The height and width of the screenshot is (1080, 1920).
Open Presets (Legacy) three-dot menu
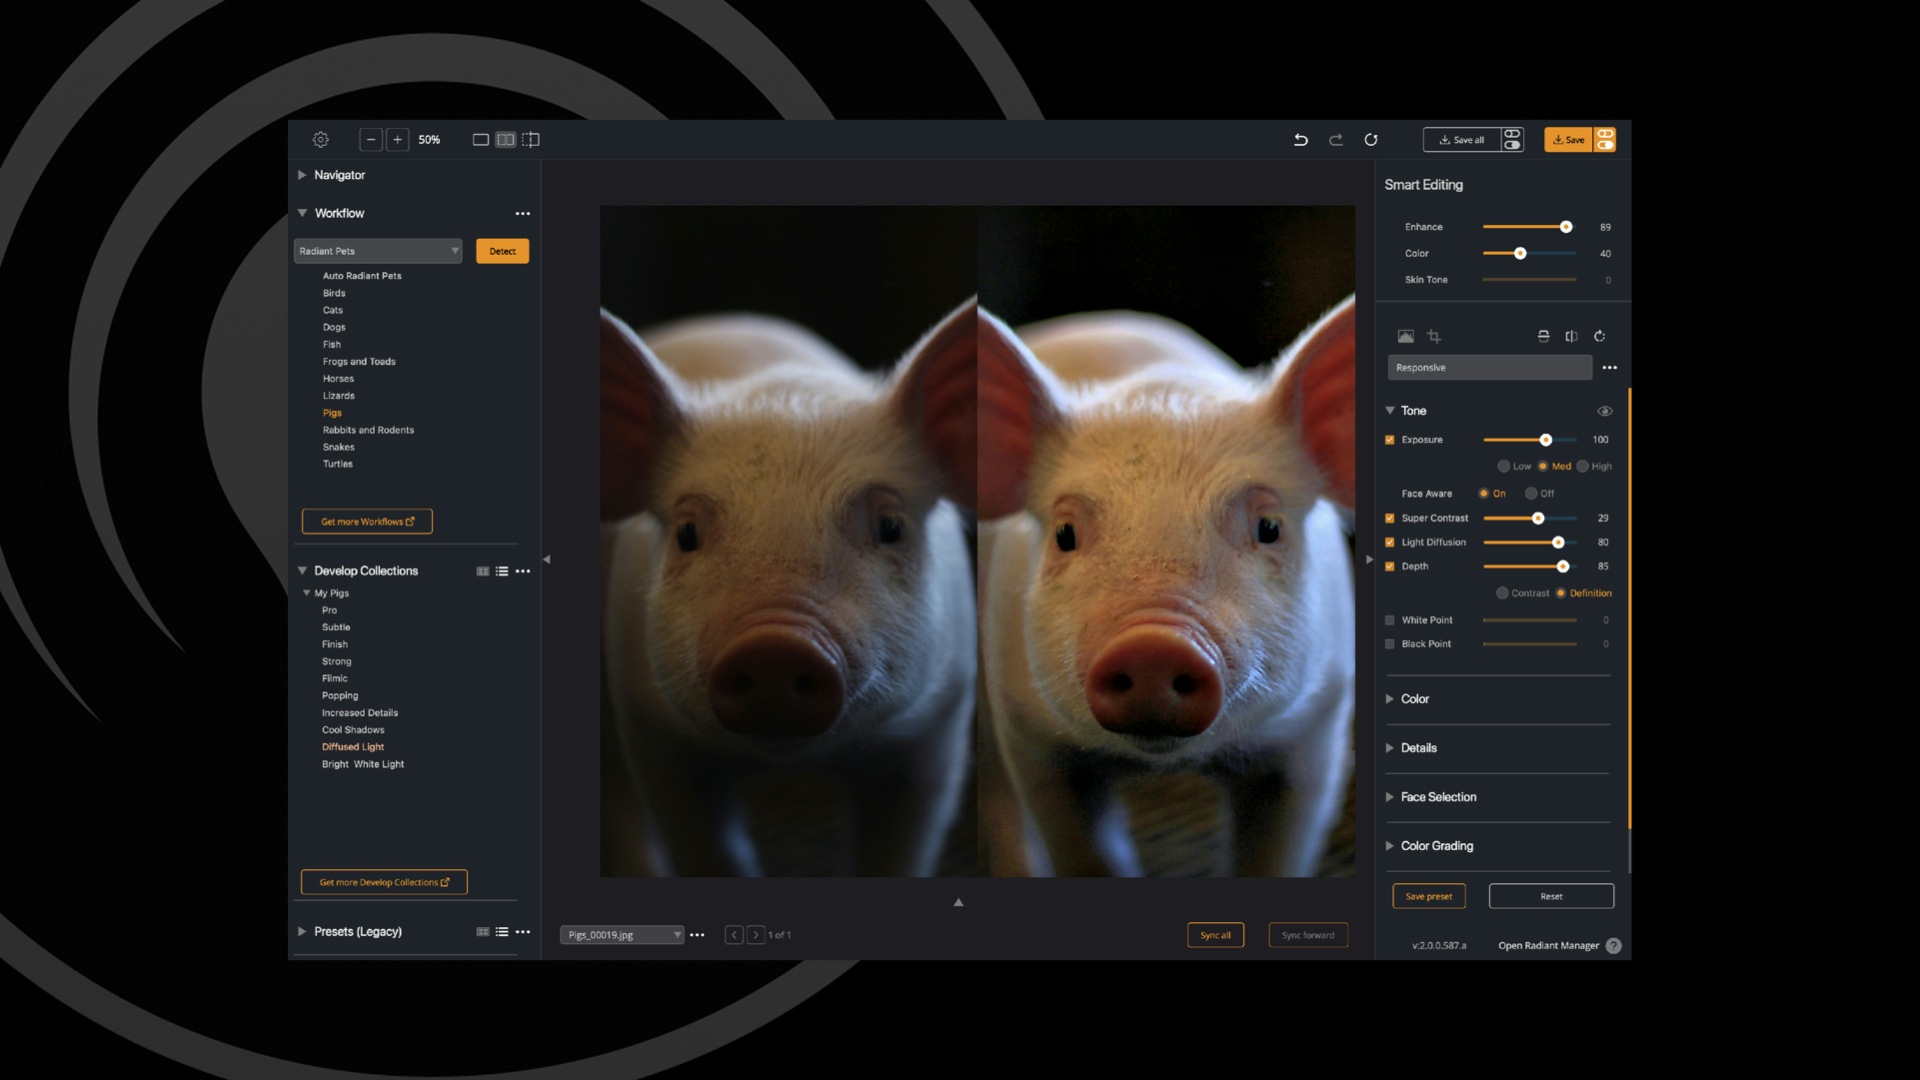523,932
